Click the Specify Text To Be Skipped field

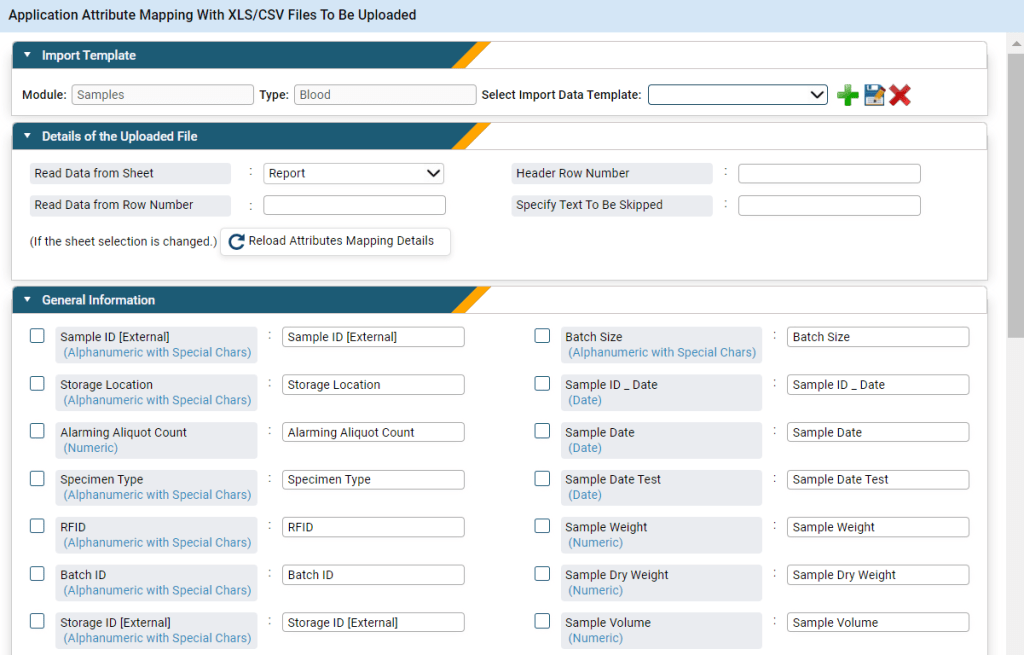coord(828,205)
